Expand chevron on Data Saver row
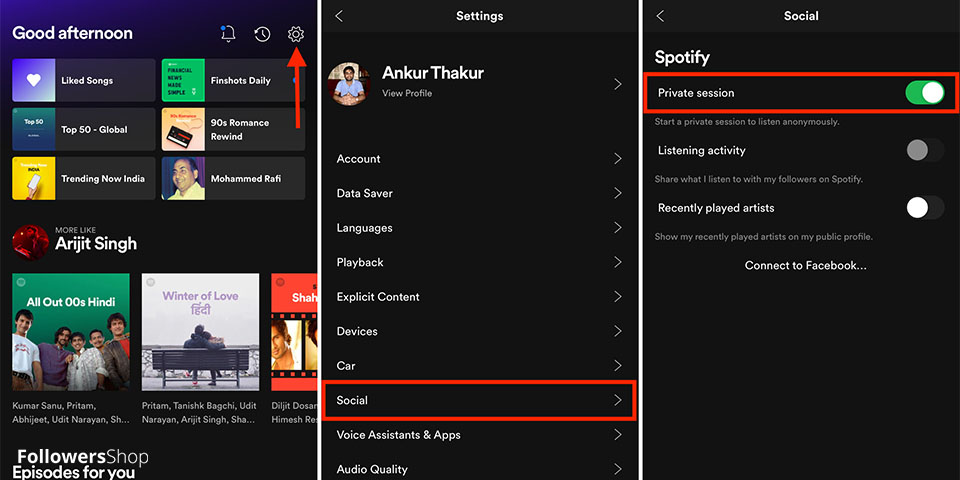The width and height of the screenshot is (960, 480). (x=618, y=193)
